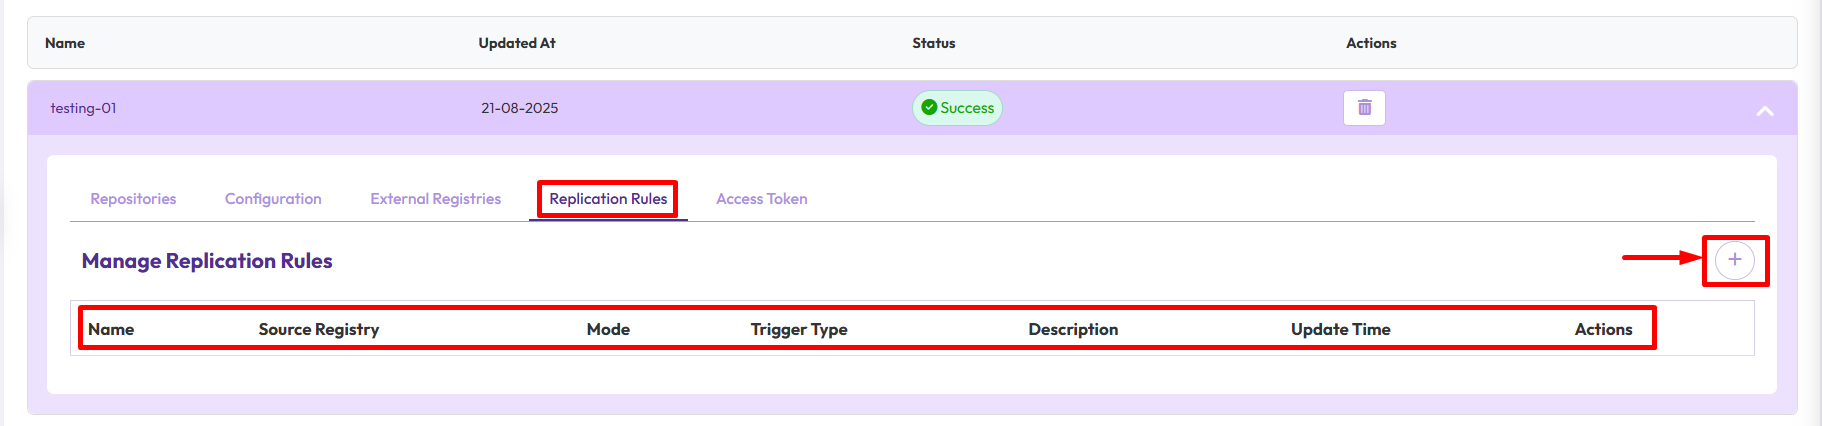Click the Mode column header
1822x426 pixels.
[608, 329]
